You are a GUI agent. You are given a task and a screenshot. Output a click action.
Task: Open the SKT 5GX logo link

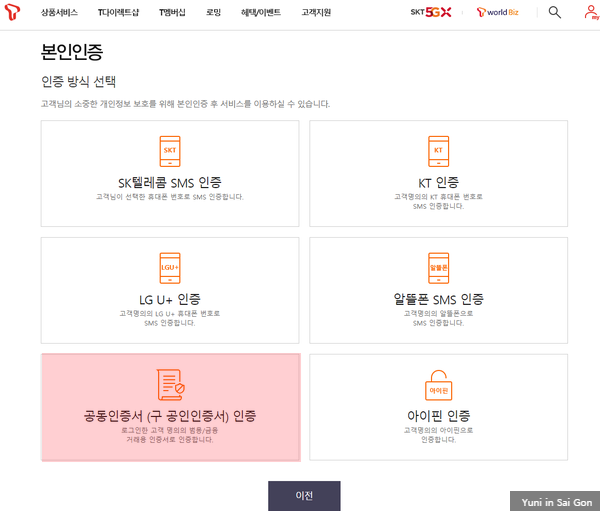(431, 12)
